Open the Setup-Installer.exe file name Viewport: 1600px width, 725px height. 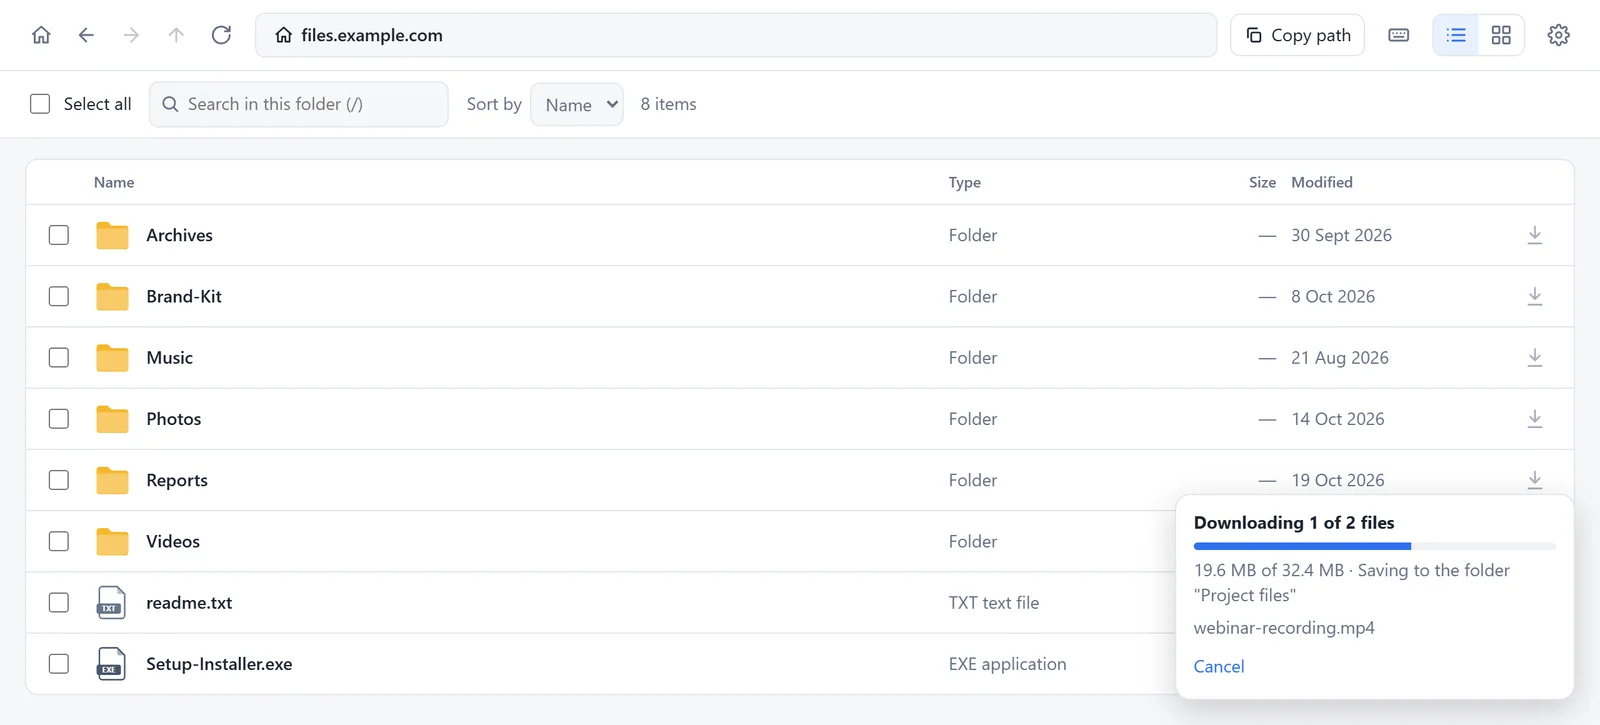click(x=219, y=664)
